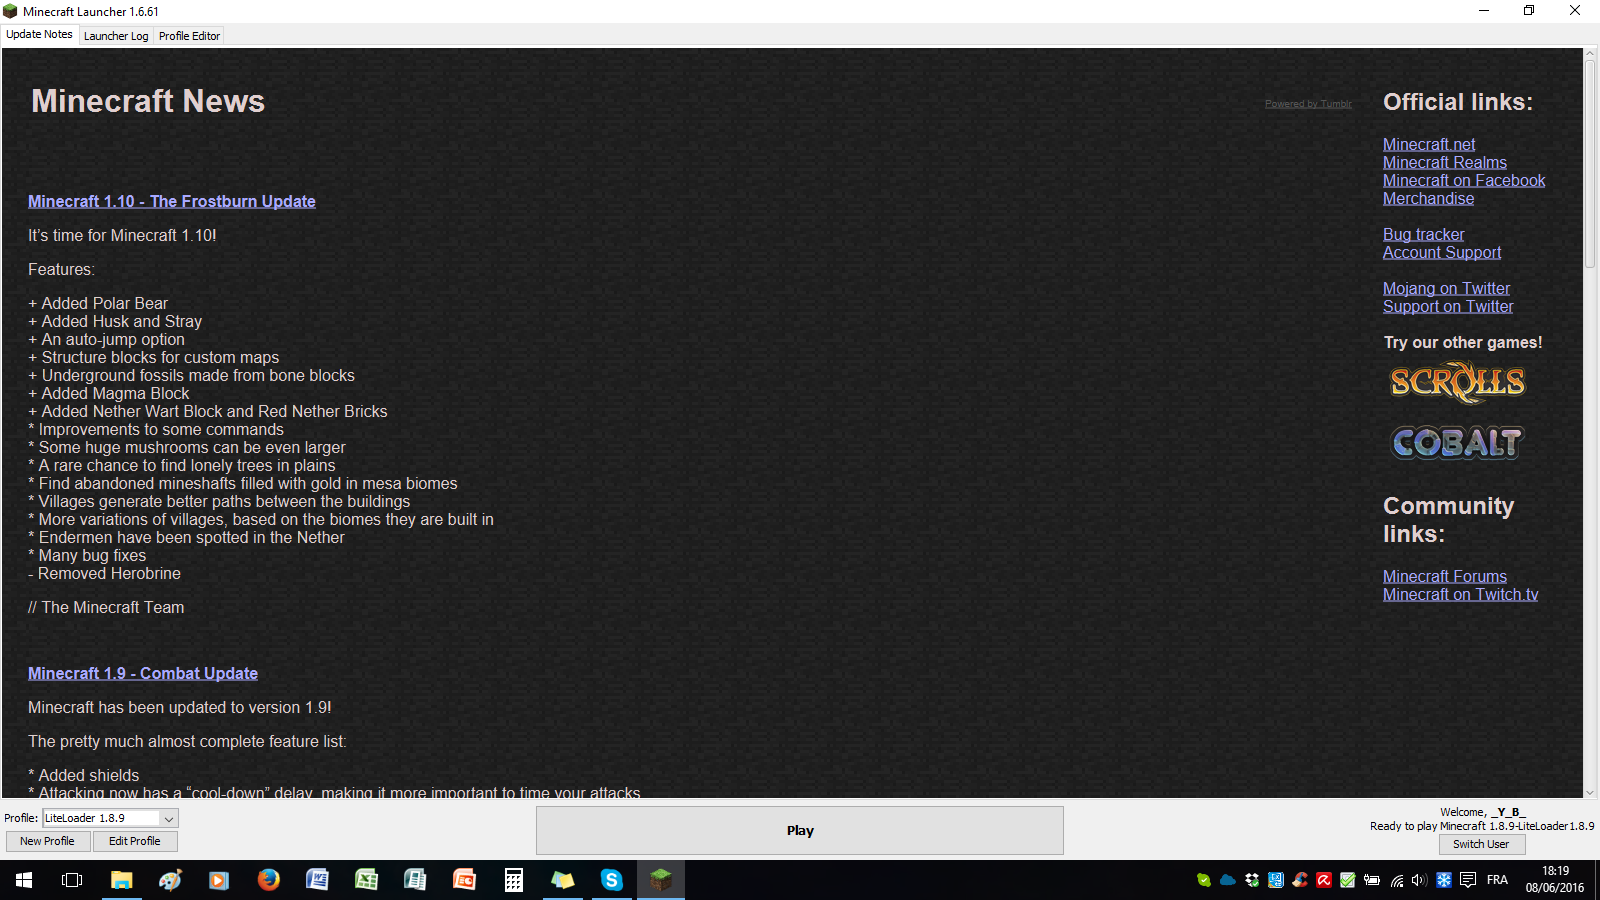Click the Play button

(800, 830)
